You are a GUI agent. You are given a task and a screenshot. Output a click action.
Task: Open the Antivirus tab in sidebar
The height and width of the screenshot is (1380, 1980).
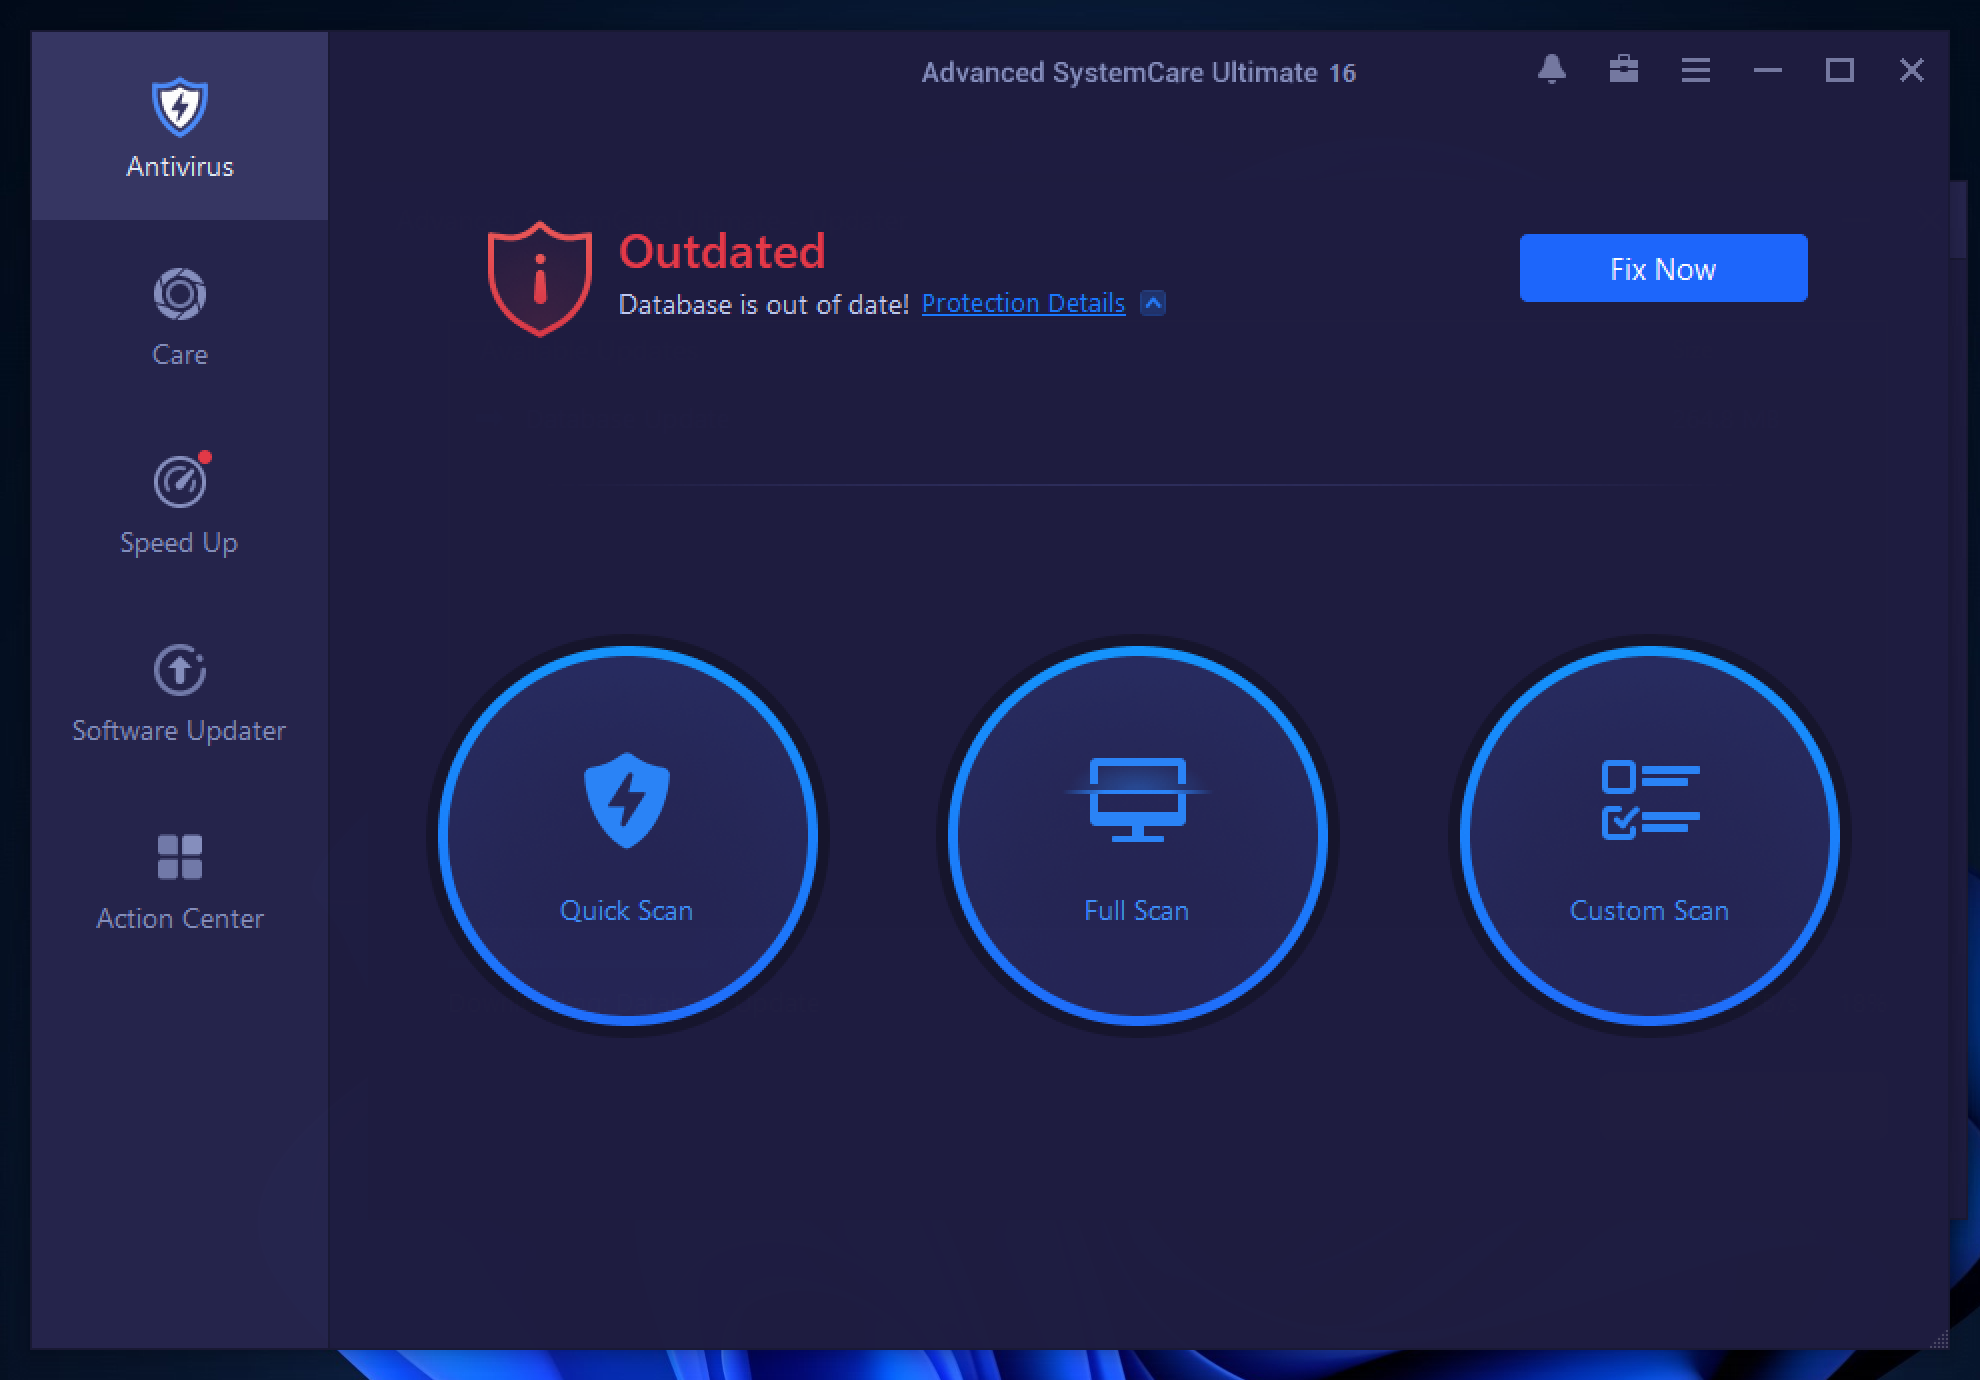[x=180, y=126]
